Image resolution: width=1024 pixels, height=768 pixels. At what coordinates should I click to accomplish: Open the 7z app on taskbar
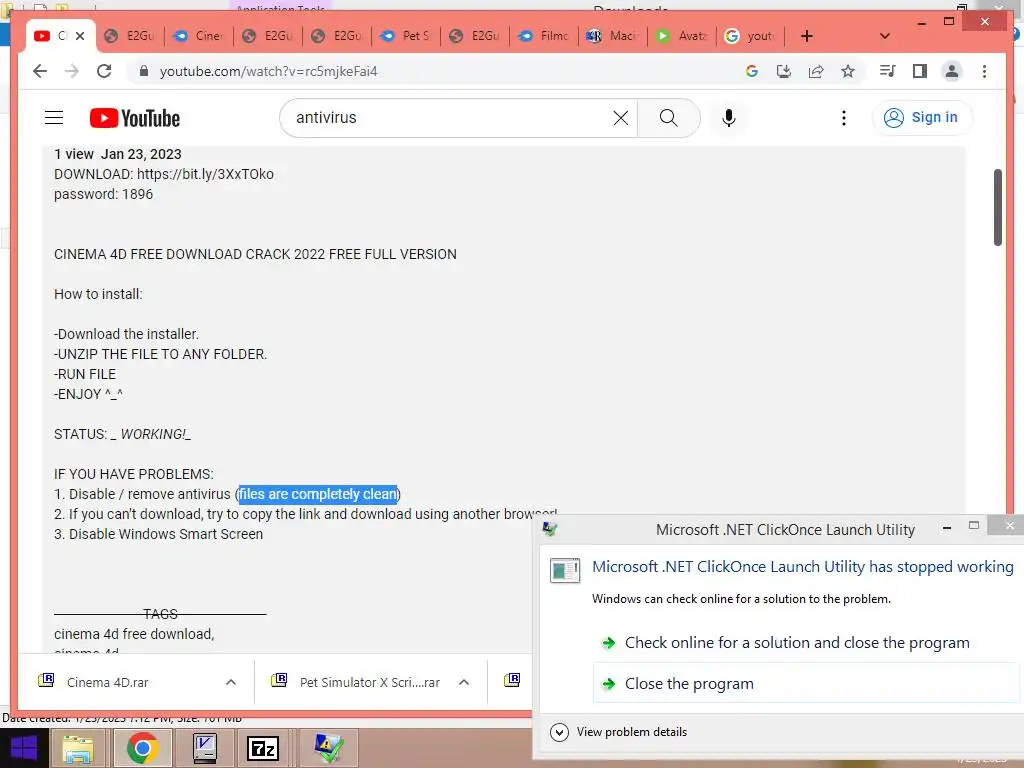tap(263, 748)
